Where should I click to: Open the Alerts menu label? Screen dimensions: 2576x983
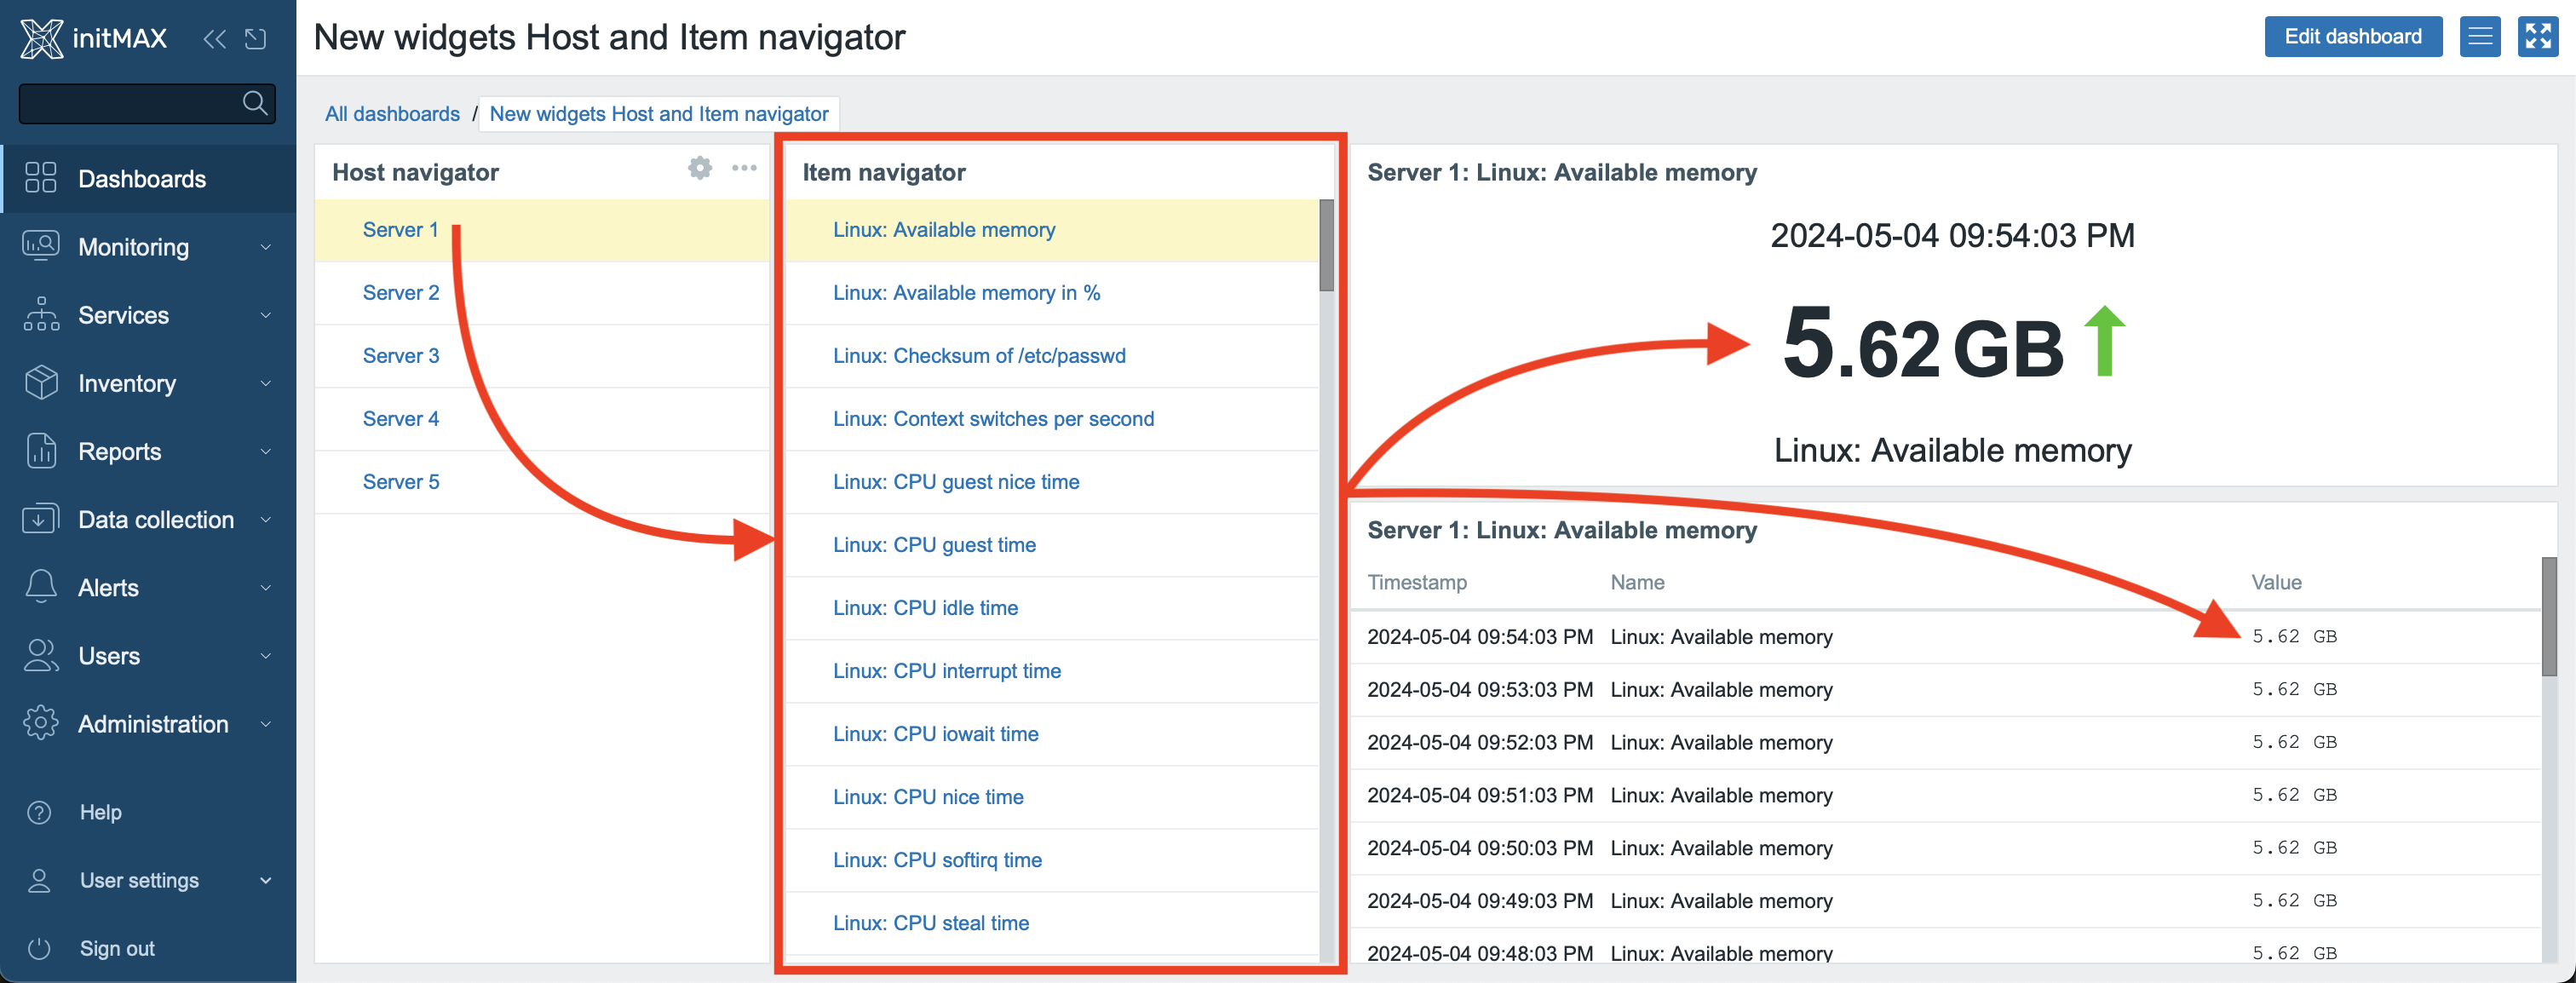coord(108,587)
